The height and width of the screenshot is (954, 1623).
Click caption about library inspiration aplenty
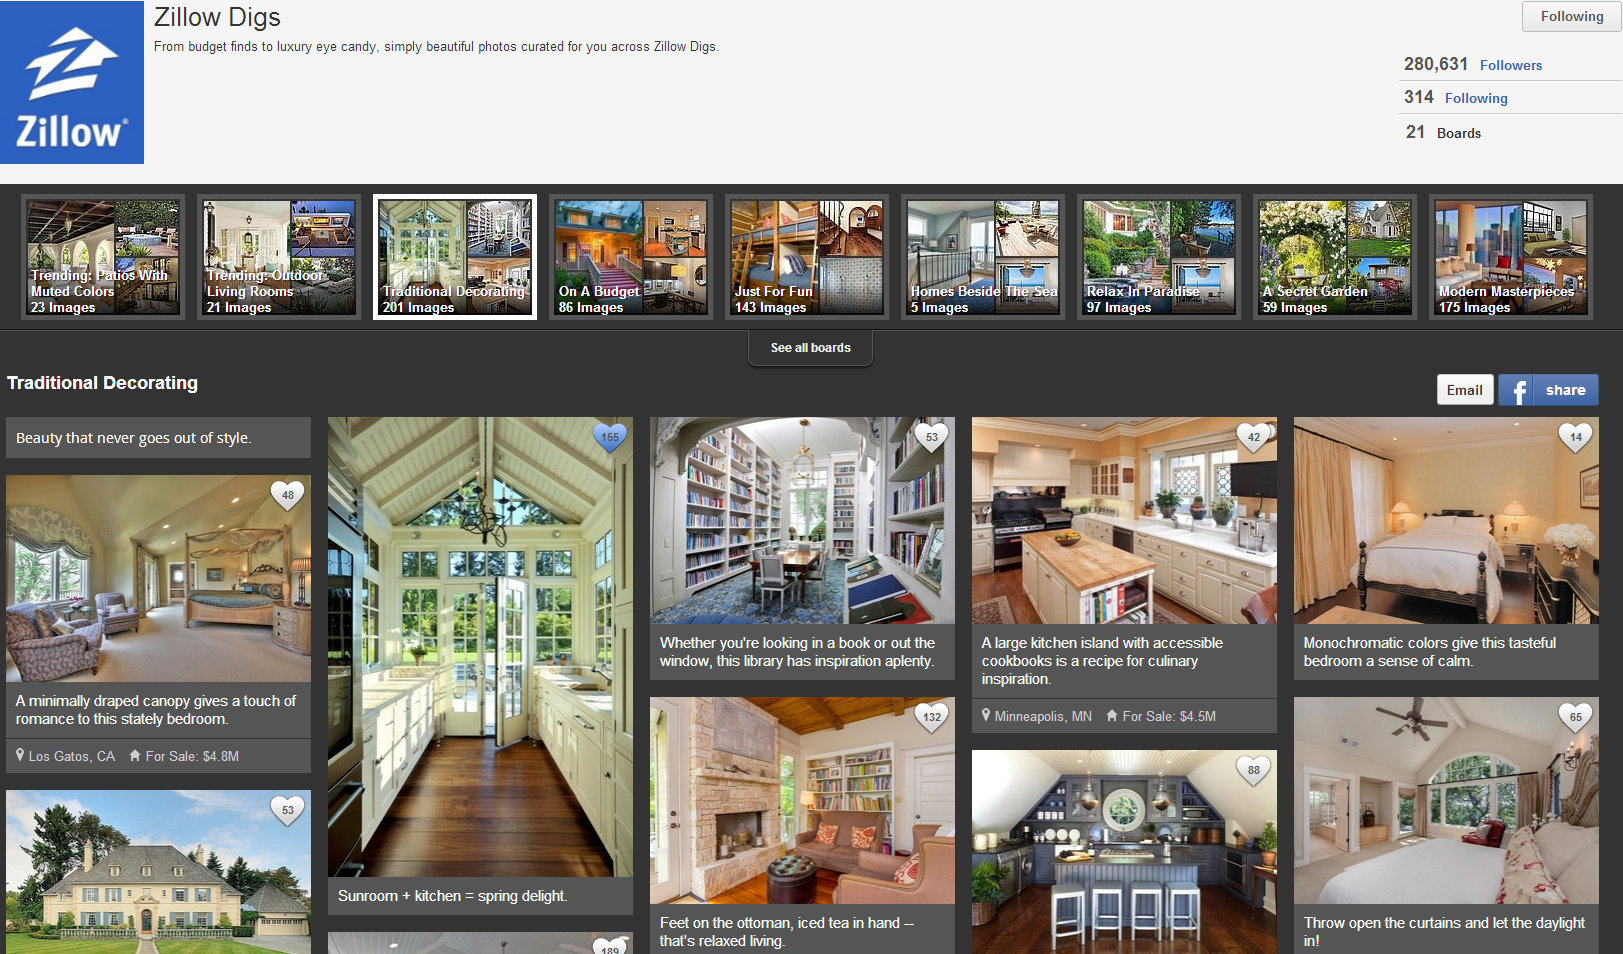(797, 652)
